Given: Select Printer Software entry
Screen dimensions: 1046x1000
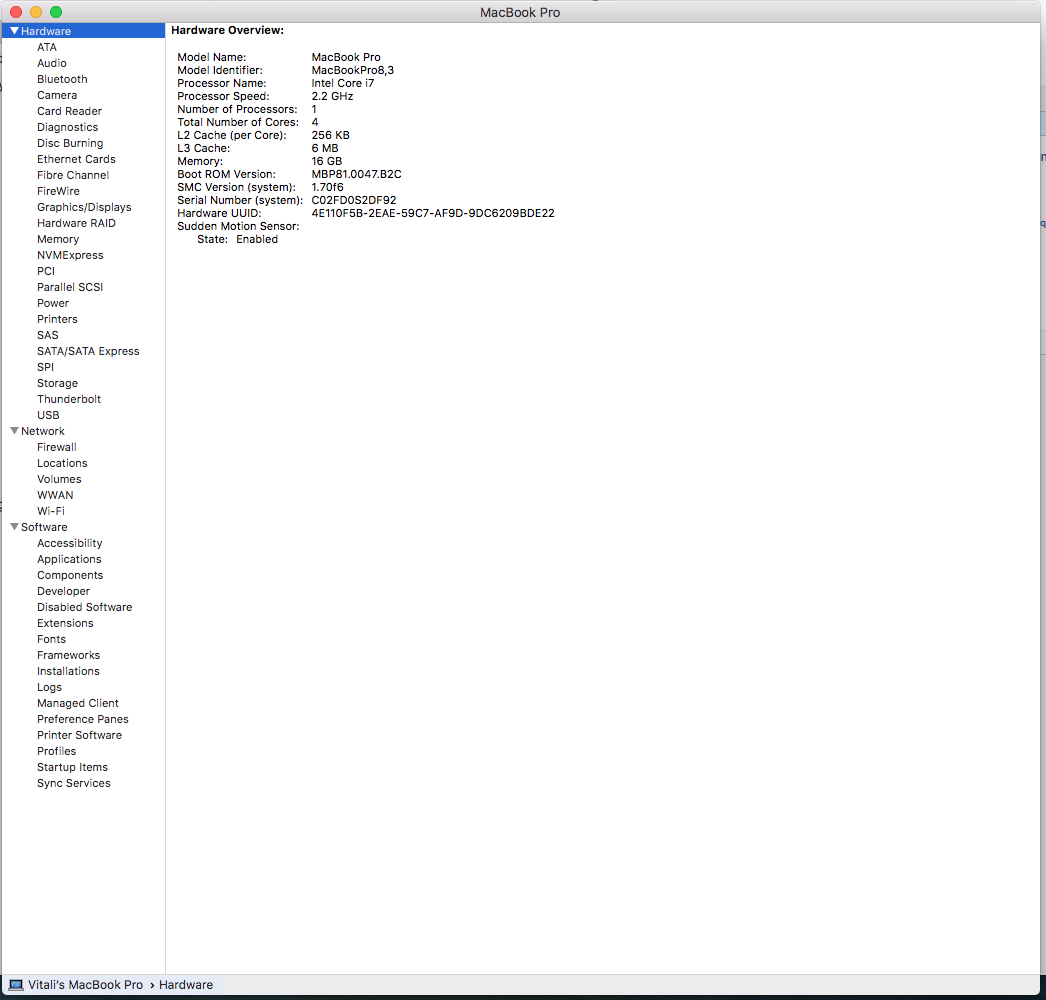Looking at the screenshot, I should coord(79,735).
